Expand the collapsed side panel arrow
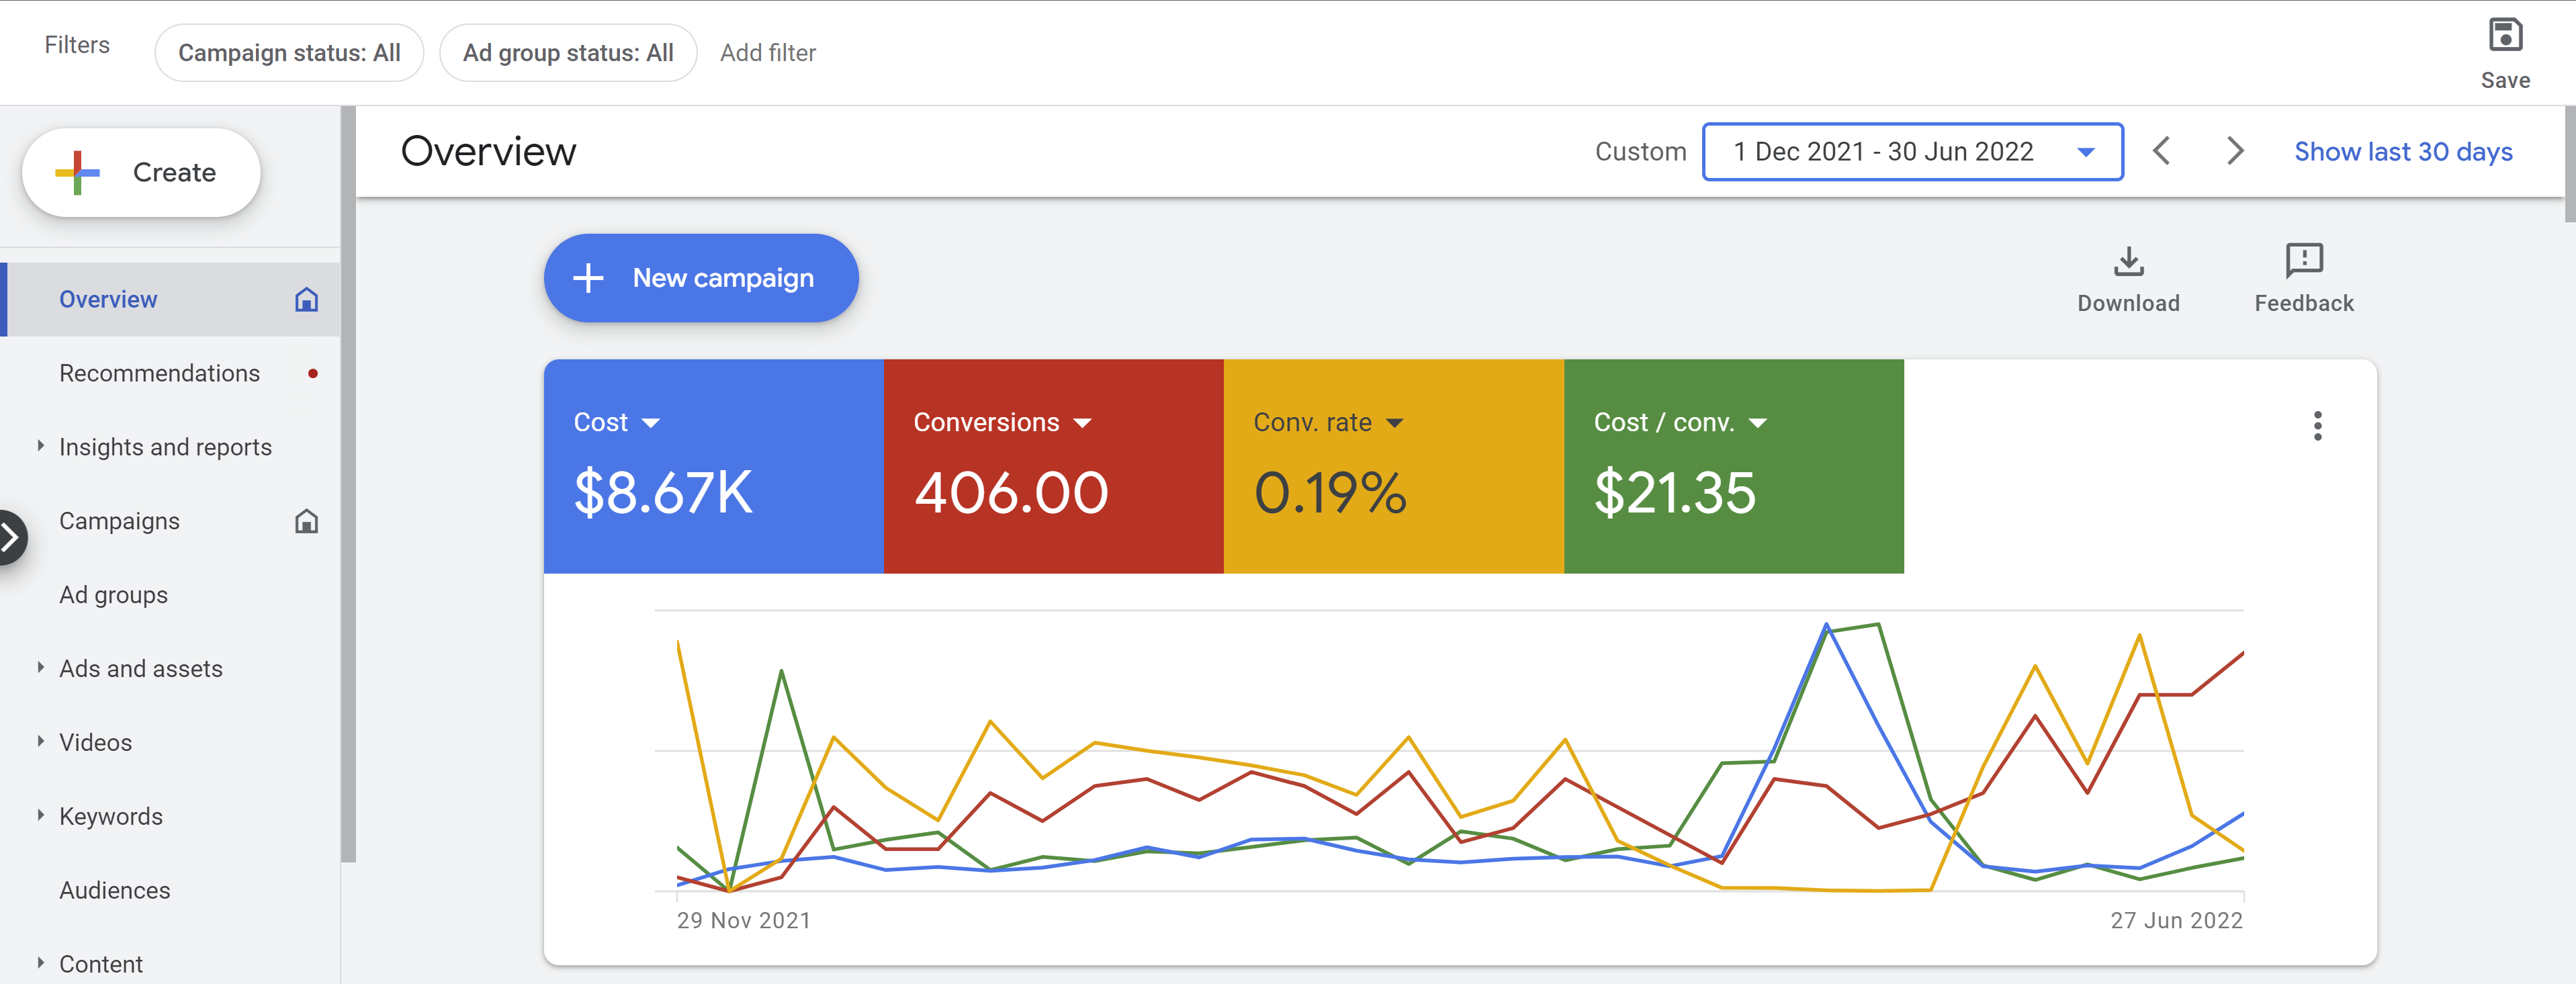This screenshot has height=984, width=2576. 10,538
